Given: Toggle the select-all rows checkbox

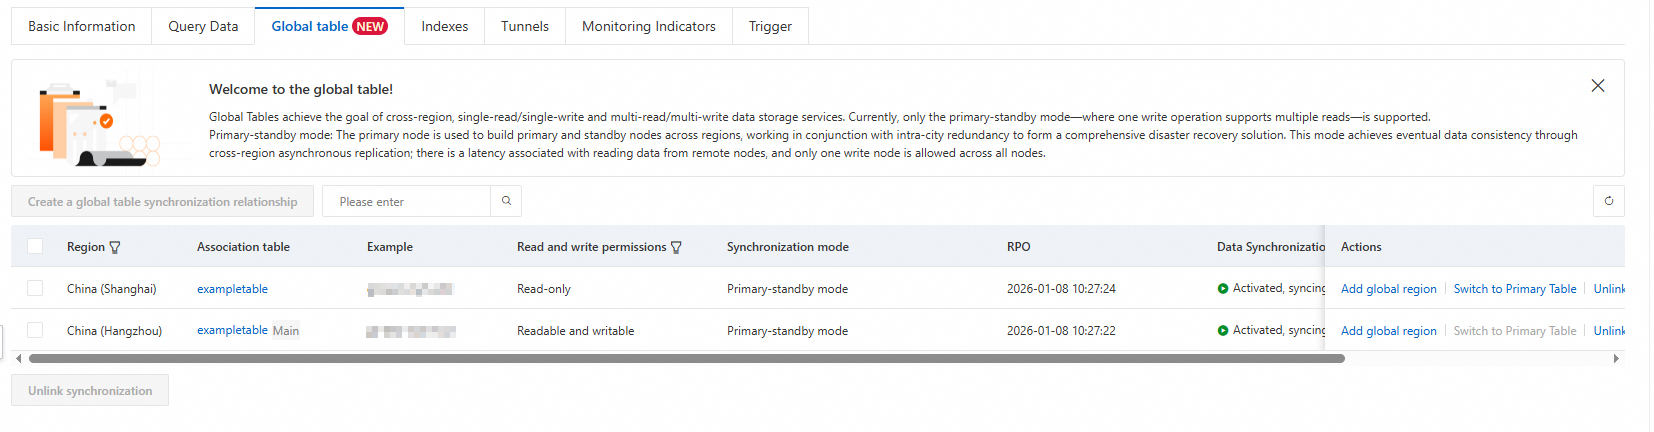Looking at the screenshot, I should [35, 246].
